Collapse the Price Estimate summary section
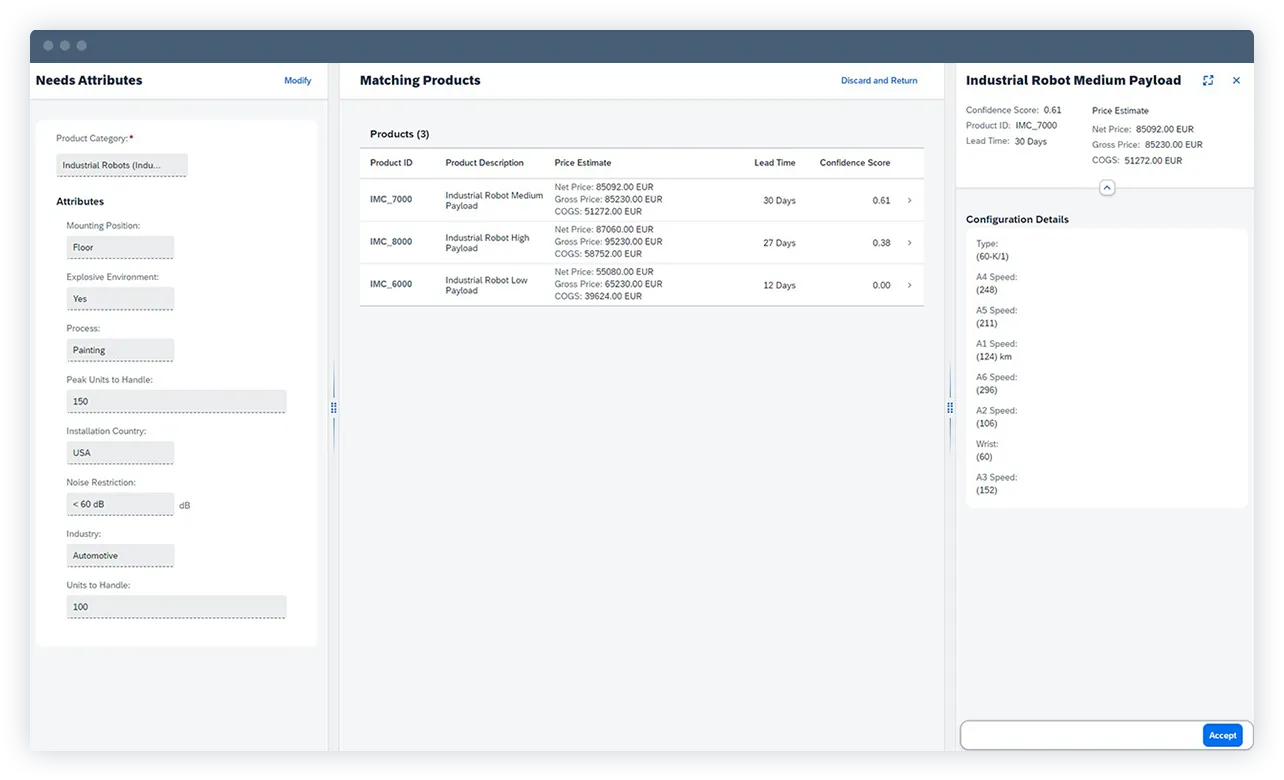This screenshot has height=780, width=1284. pyautogui.click(x=1106, y=187)
